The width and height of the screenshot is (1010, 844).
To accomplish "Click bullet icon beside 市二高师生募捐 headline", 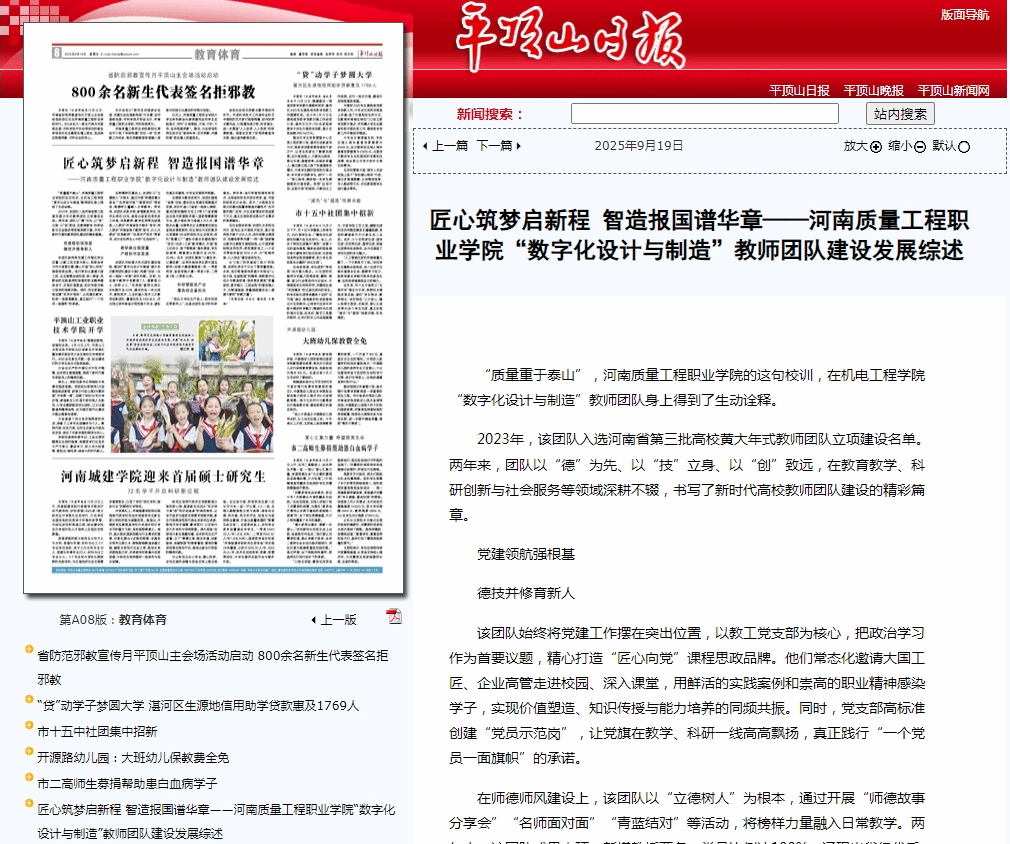I will pyautogui.click(x=29, y=783).
